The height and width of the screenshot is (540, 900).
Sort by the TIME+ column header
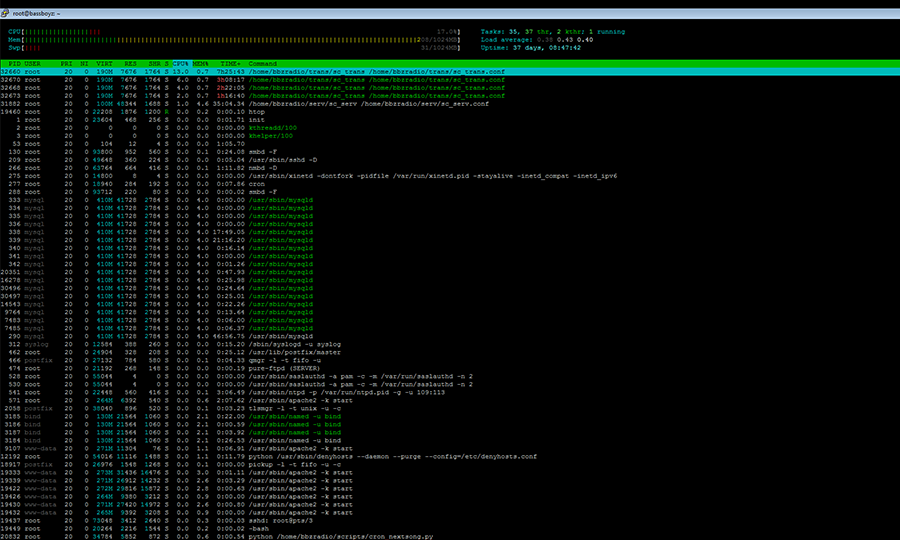point(231,64)
